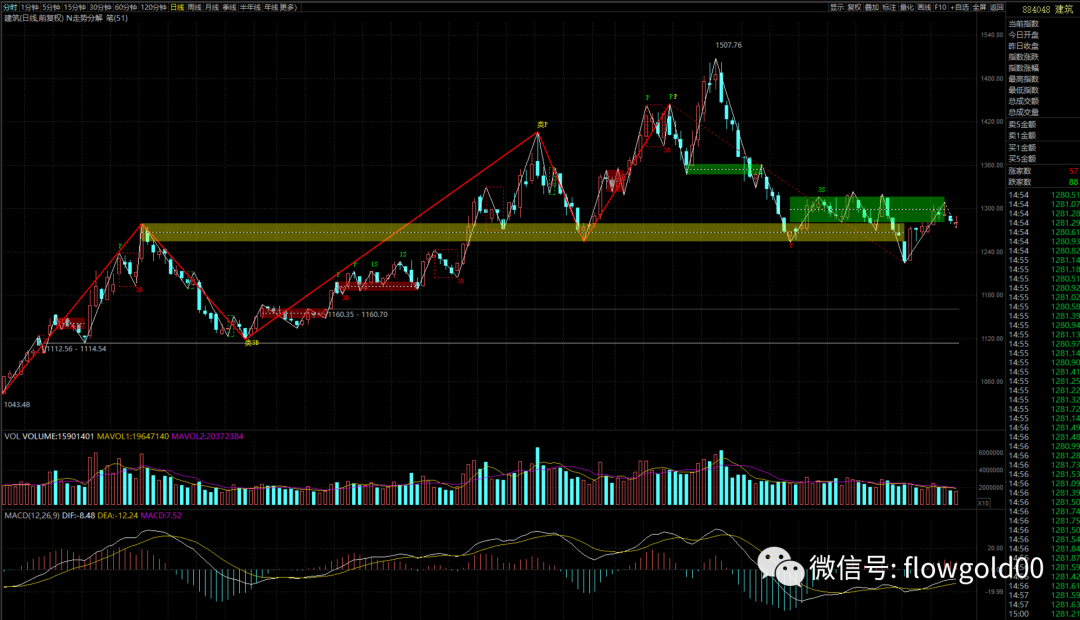This screenshot has height=620, width=1080.
Task: Click the DEA:-12.24 value label
Action: pyautogui.click(x=118, y=515)
